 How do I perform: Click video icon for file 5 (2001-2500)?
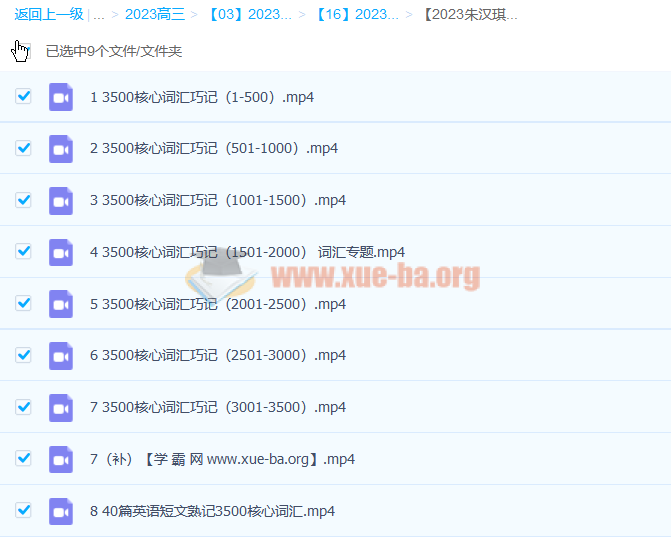[61, 304]
